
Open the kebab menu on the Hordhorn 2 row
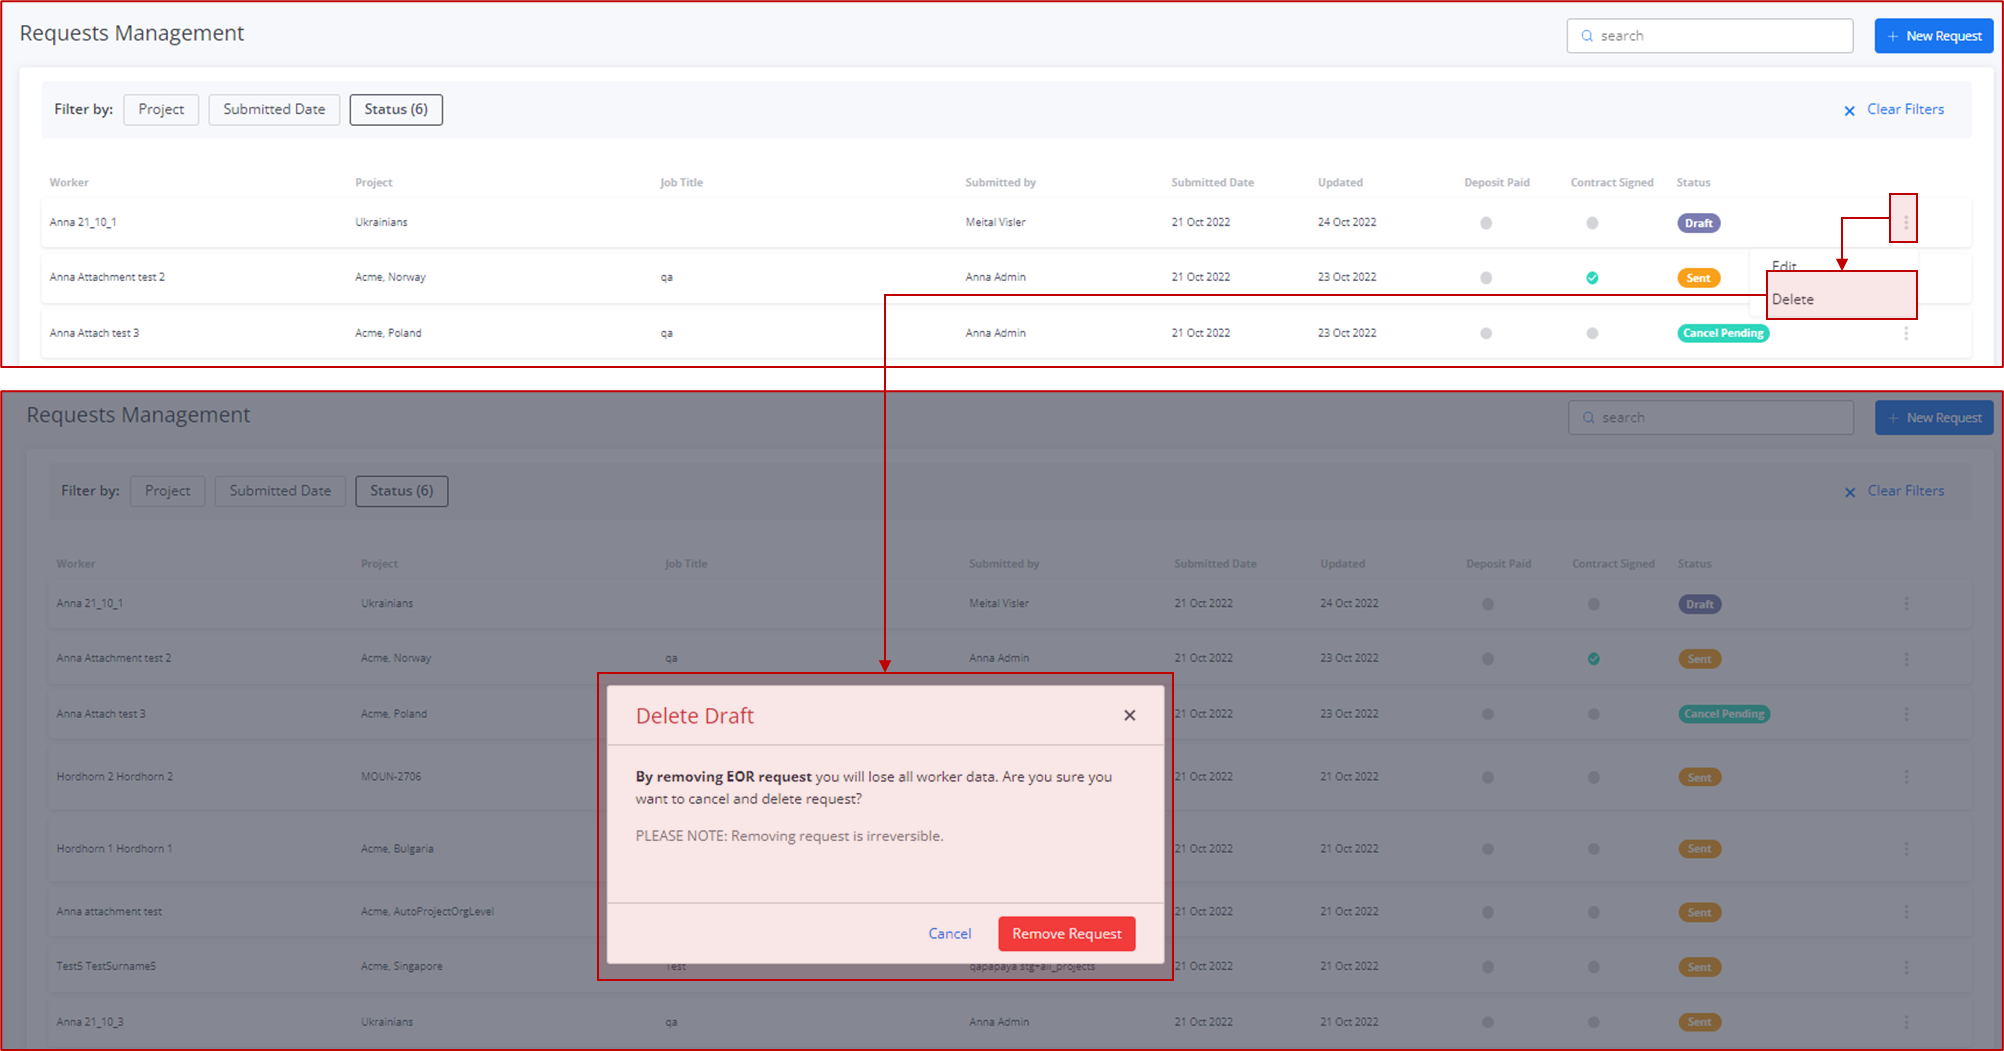1907,776
